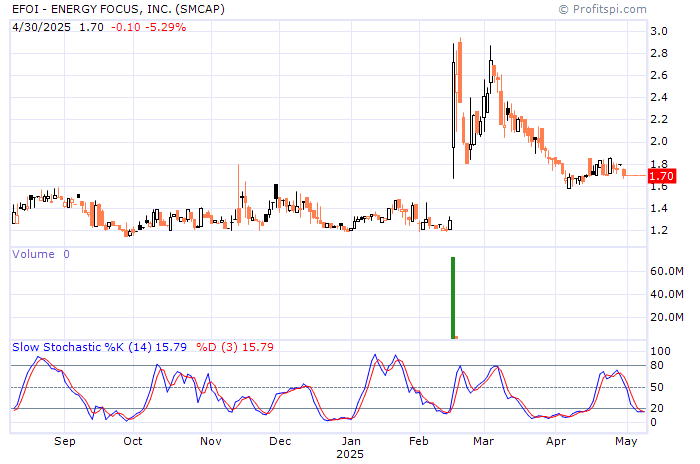This screenshot has width=700, height=464.
Task: Click the price change '-0.10'
Action: point(125,27)
